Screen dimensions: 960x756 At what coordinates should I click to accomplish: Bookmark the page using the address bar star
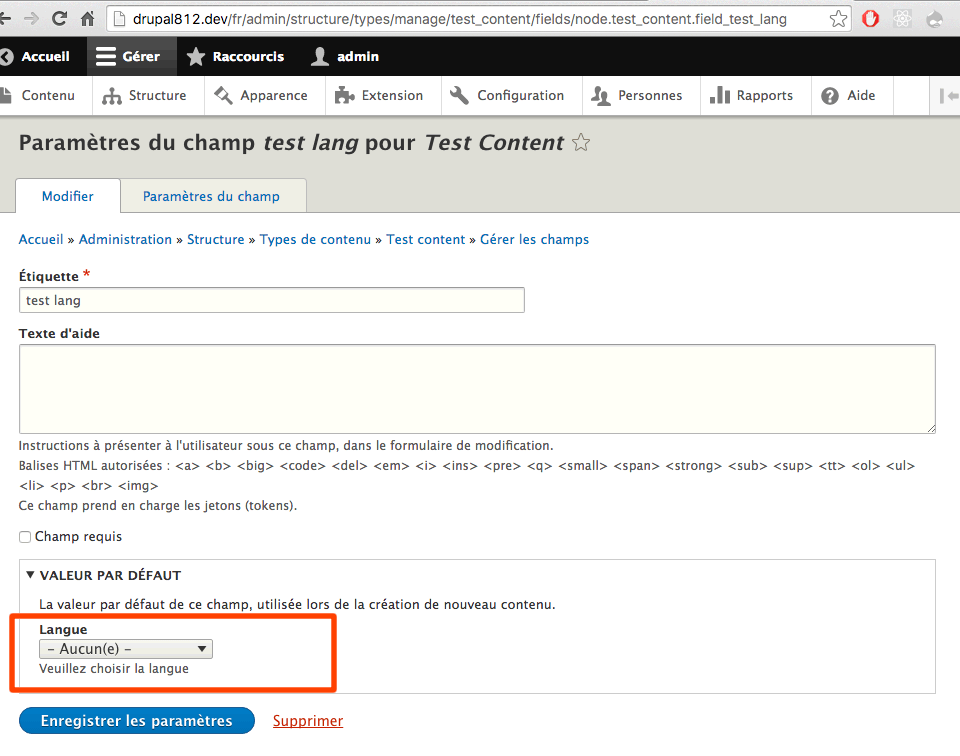(x=838, y=19)
